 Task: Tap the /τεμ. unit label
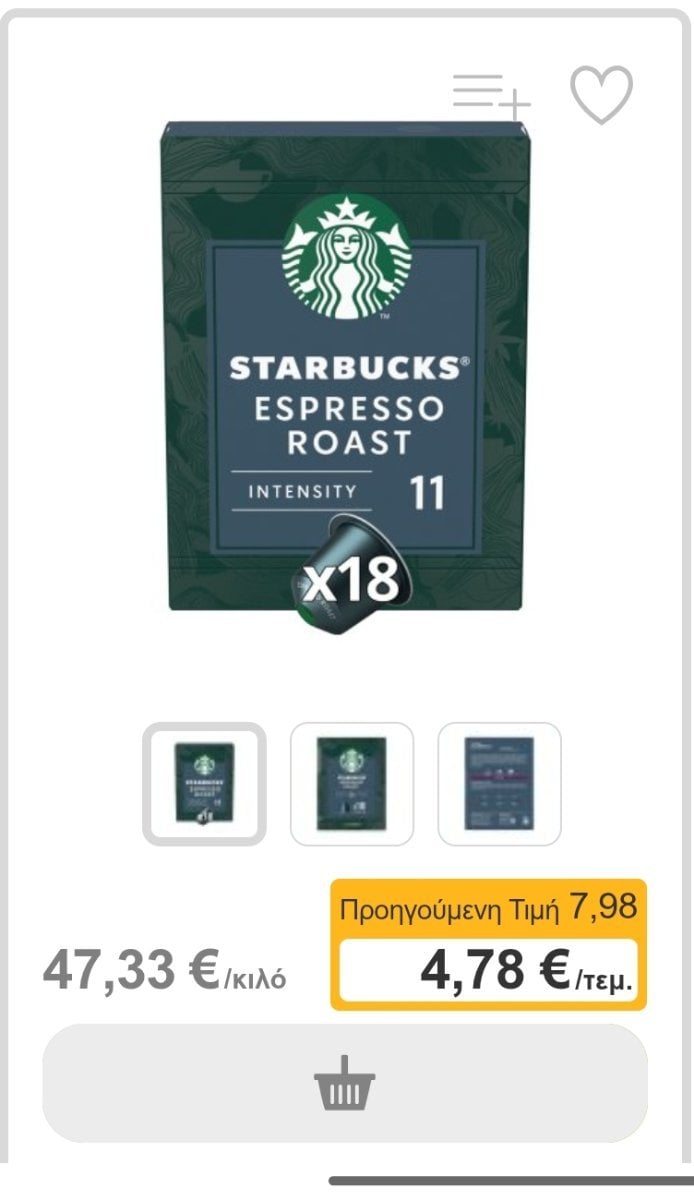click(603, 980)
